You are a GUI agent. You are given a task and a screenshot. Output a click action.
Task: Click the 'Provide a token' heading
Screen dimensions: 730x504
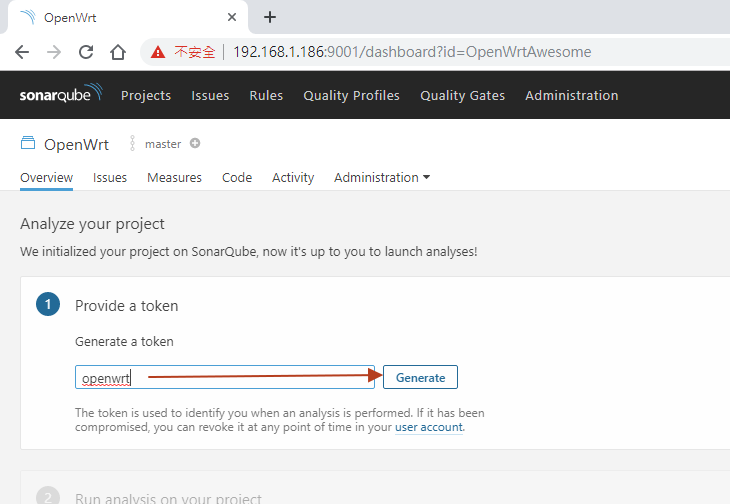127,306
